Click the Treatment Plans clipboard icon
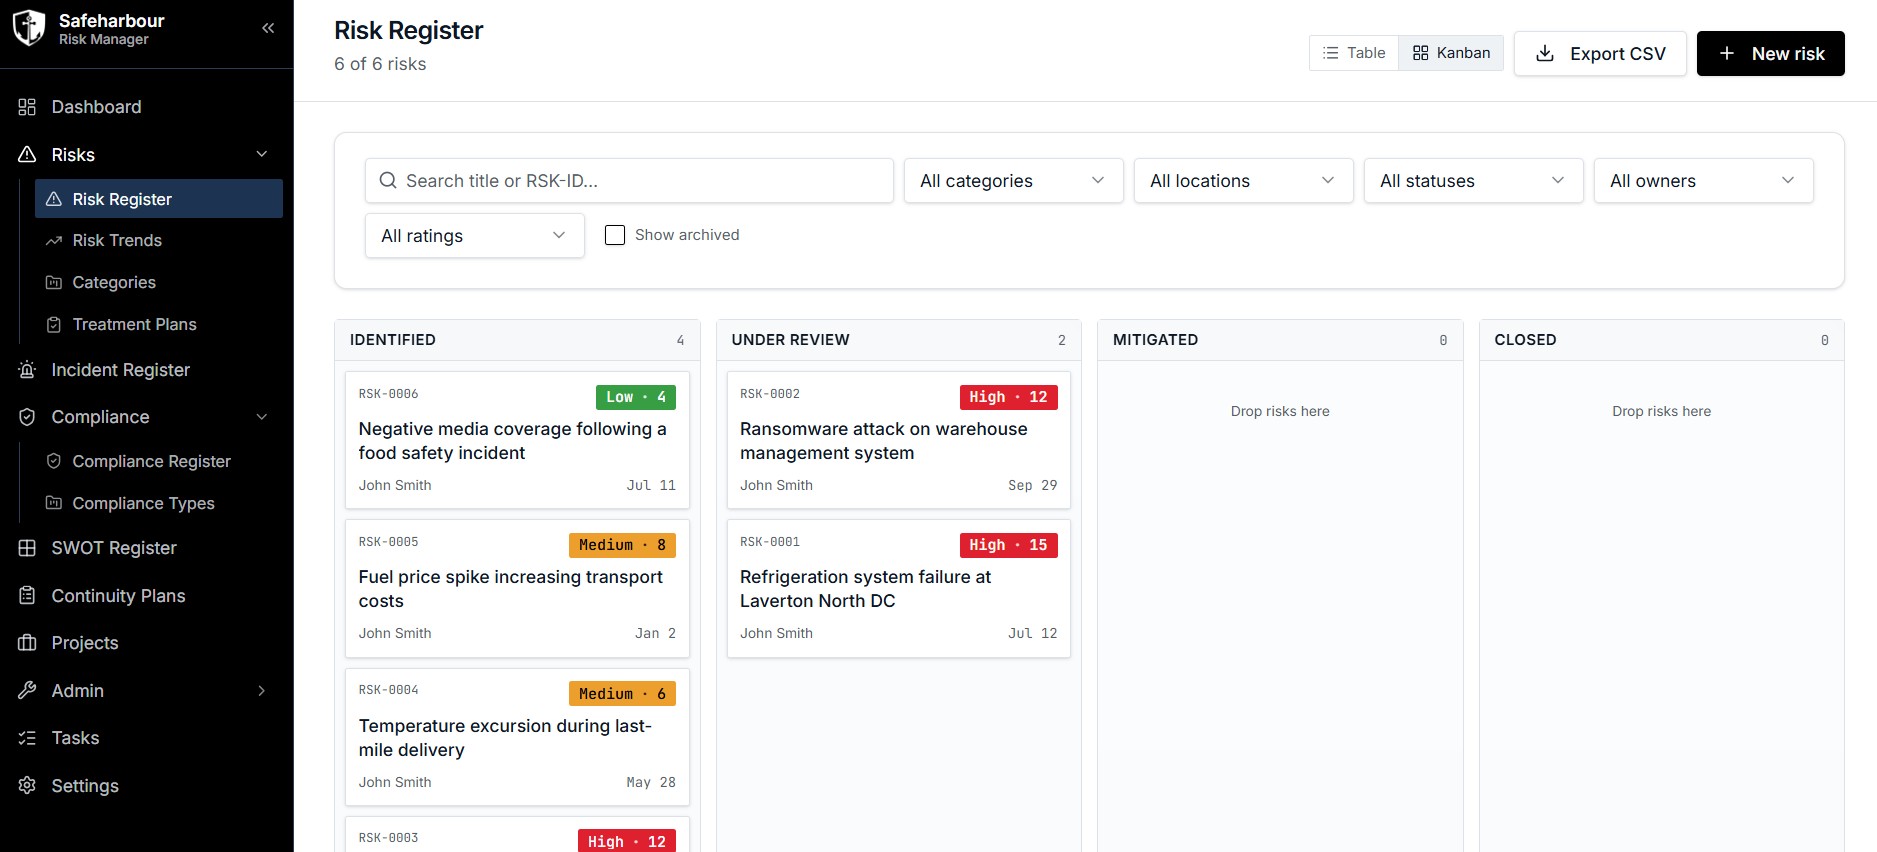Viewport: 1877px width, 852px height. (x=54, y=325)
